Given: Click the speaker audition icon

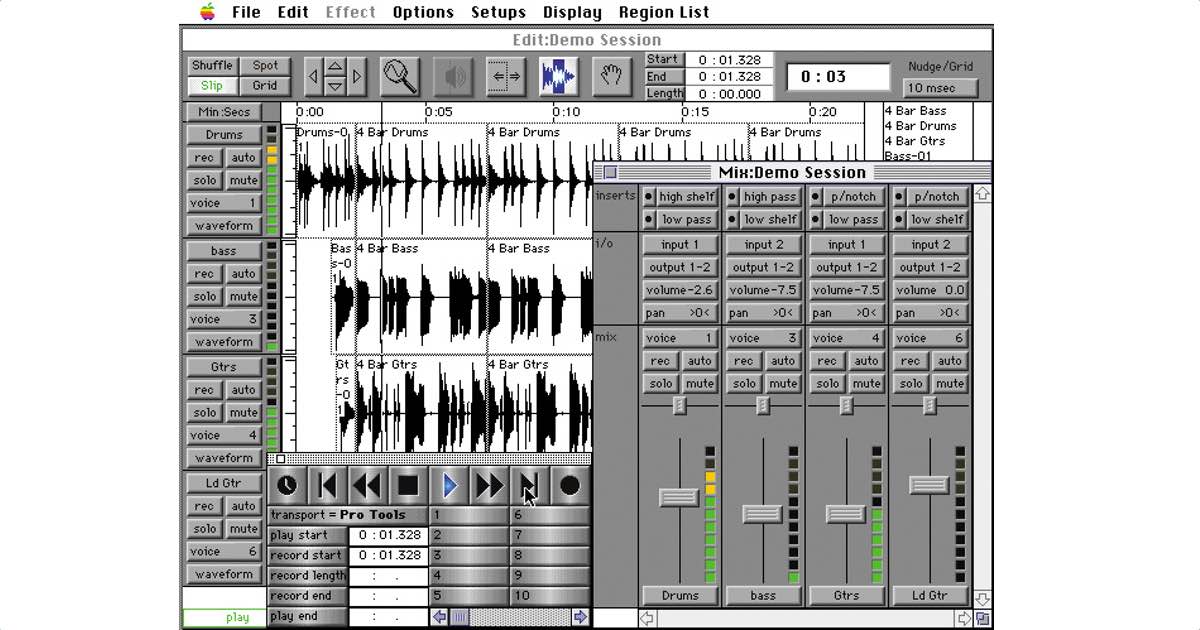Looking at the screenshot, I should click(455, 76).
